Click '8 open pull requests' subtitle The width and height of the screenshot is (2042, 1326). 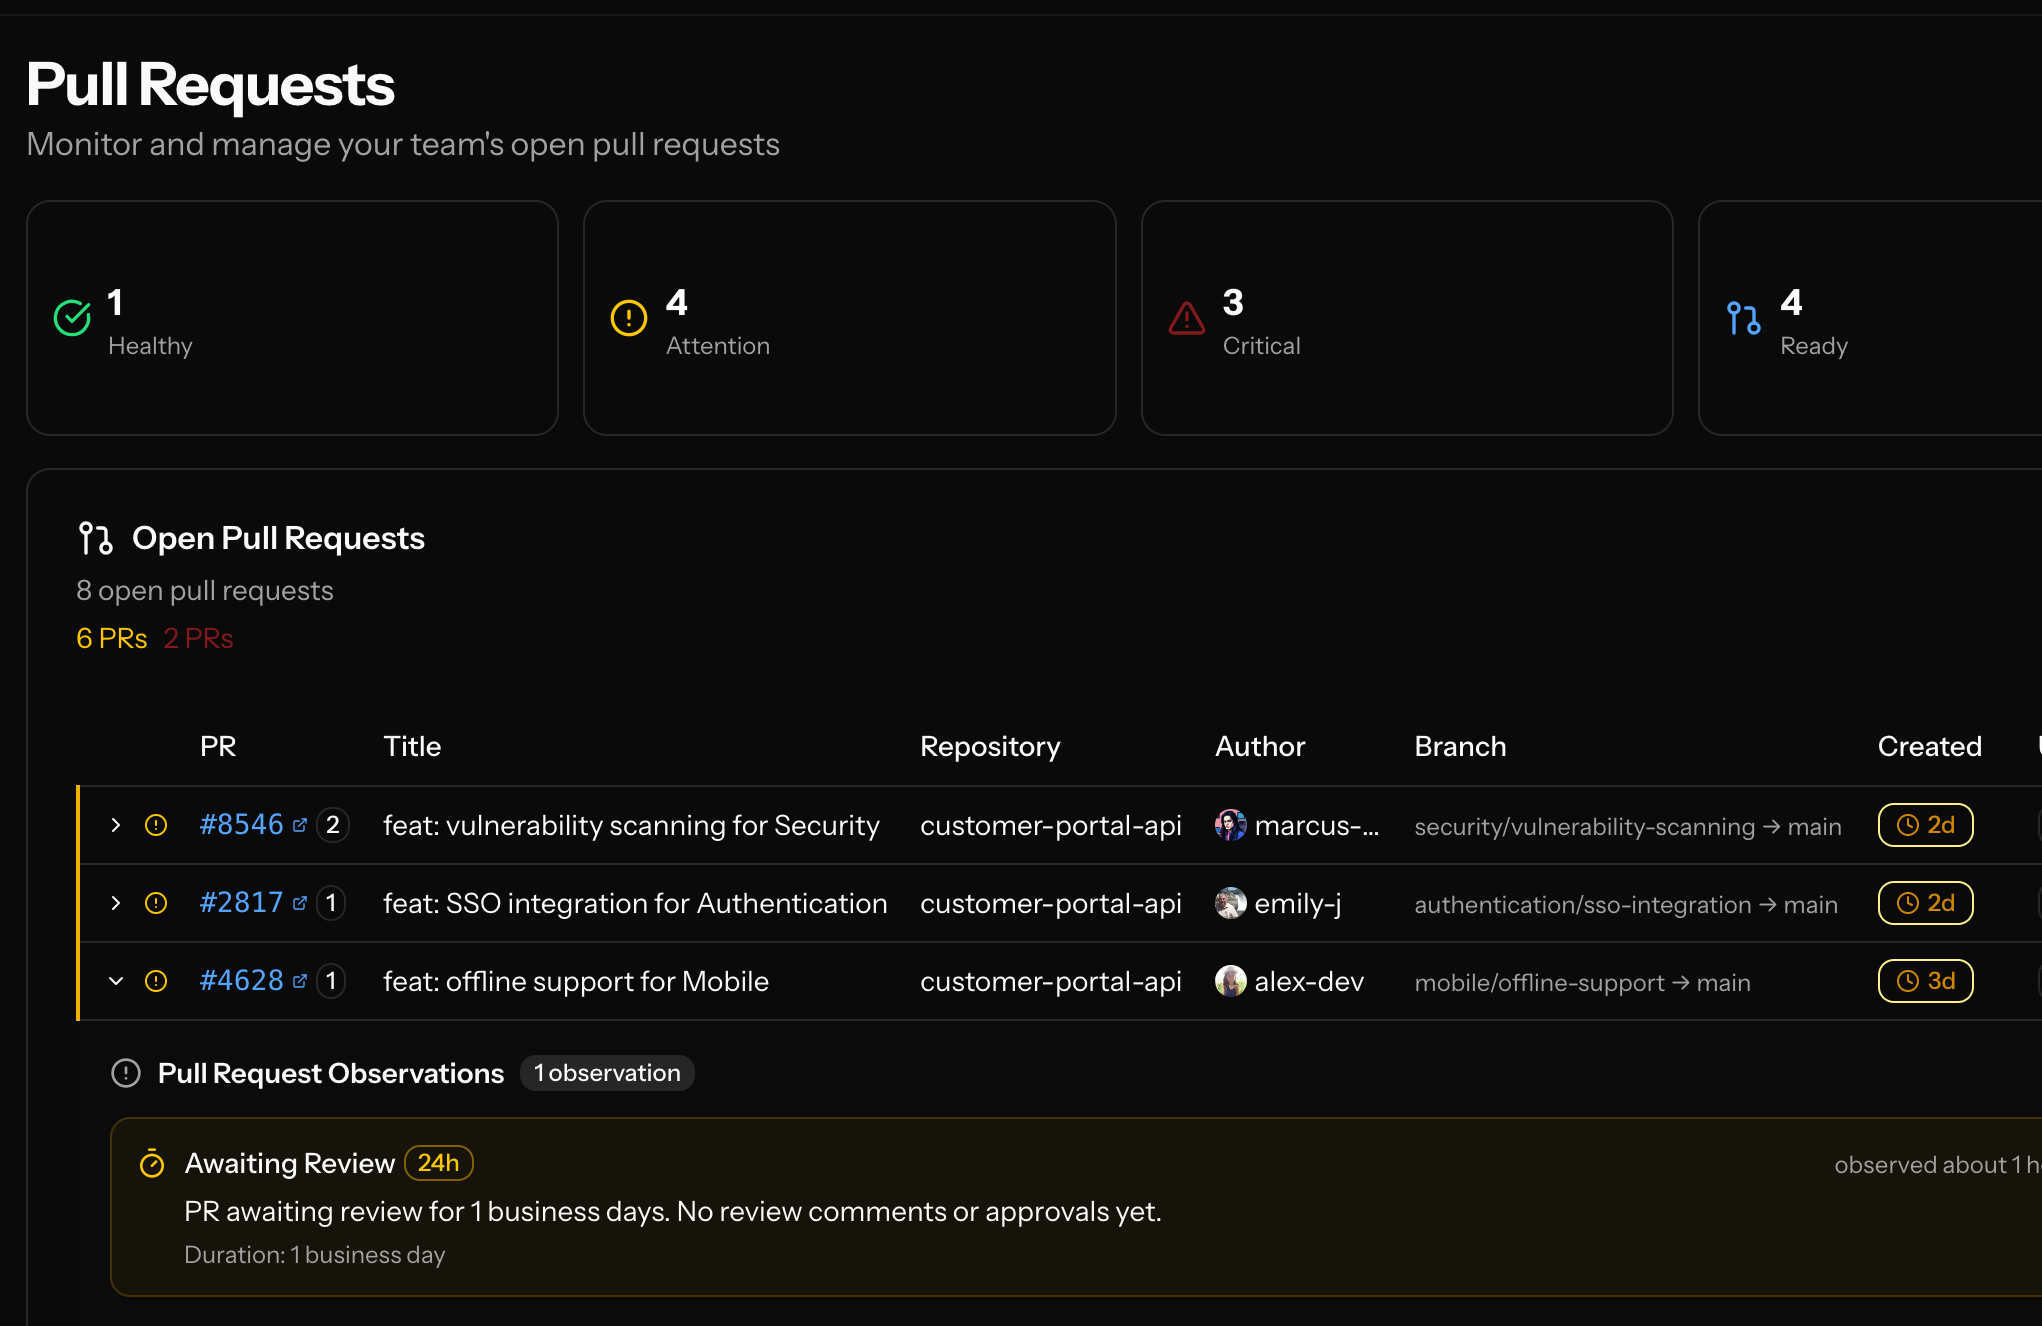click(x=205, y=591)
